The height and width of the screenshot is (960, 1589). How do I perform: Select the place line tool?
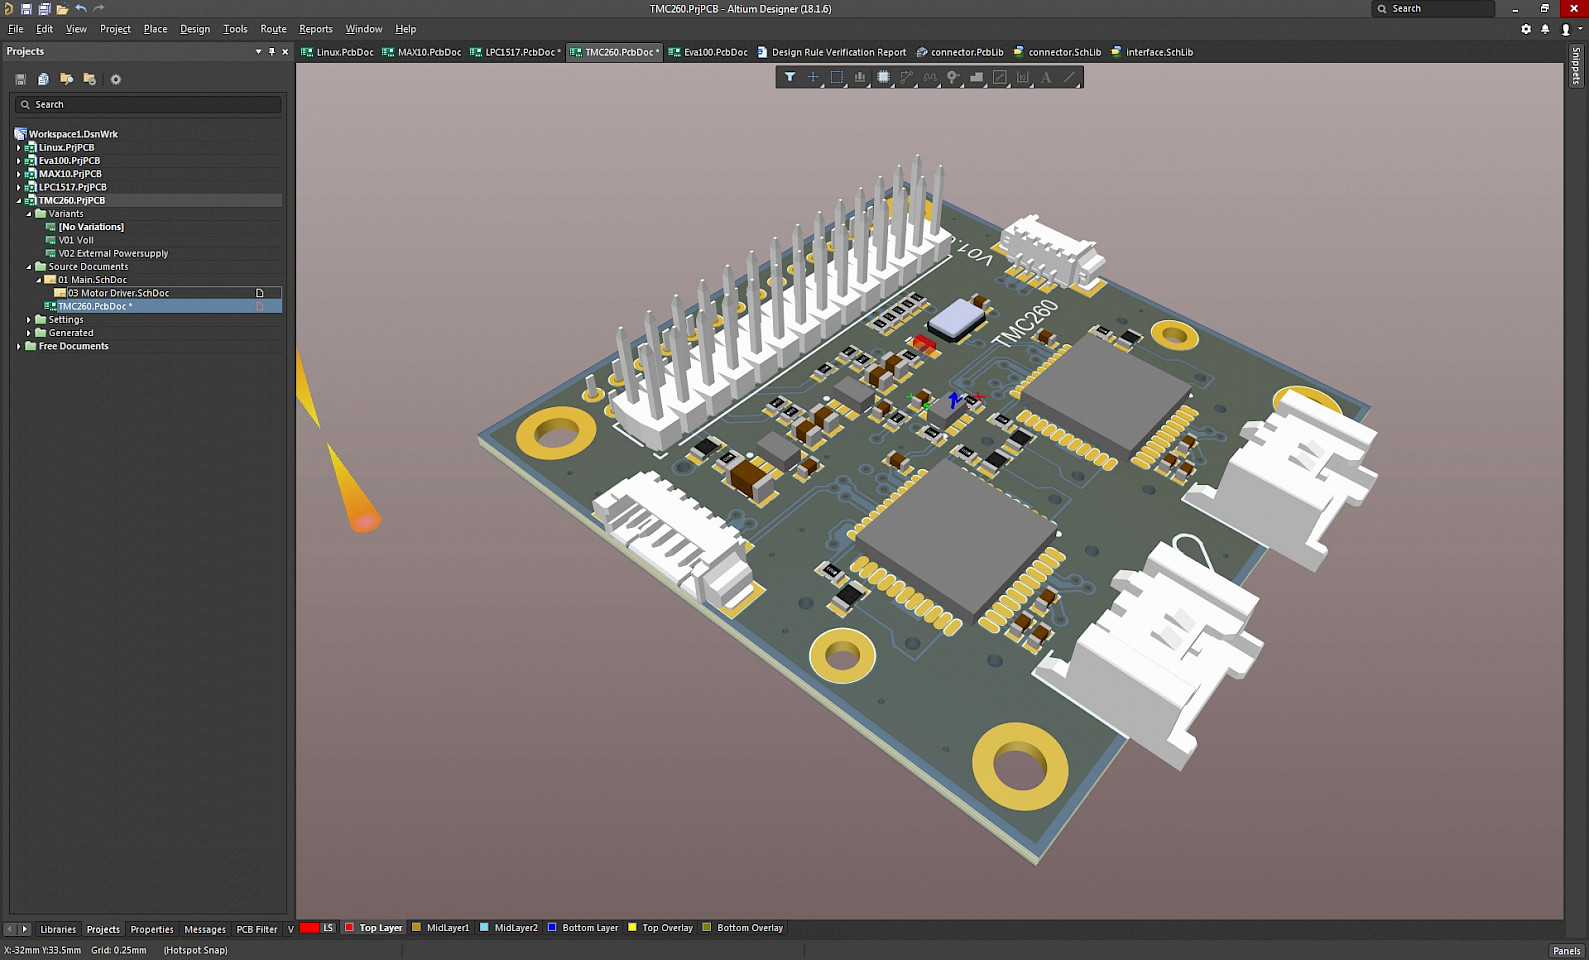point(1069,77)
